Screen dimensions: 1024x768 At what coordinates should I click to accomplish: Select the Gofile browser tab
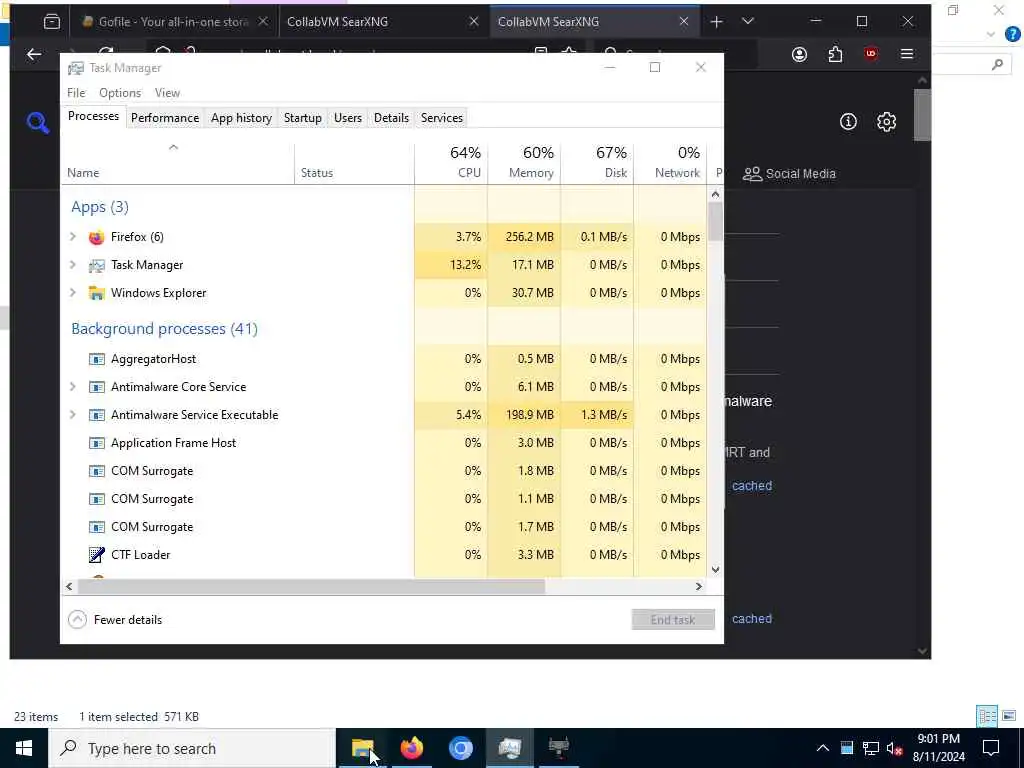[x=173, y=22]
